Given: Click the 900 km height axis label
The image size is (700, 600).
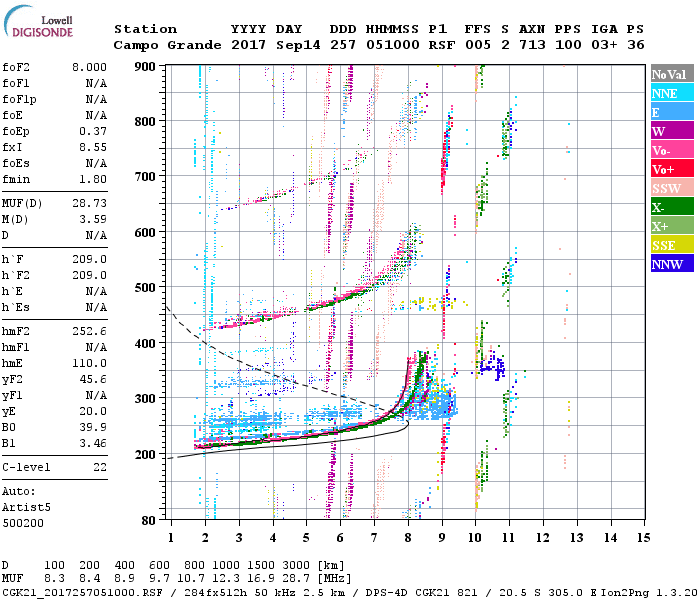Looking at the screenshot, I should tap(149, 66).
